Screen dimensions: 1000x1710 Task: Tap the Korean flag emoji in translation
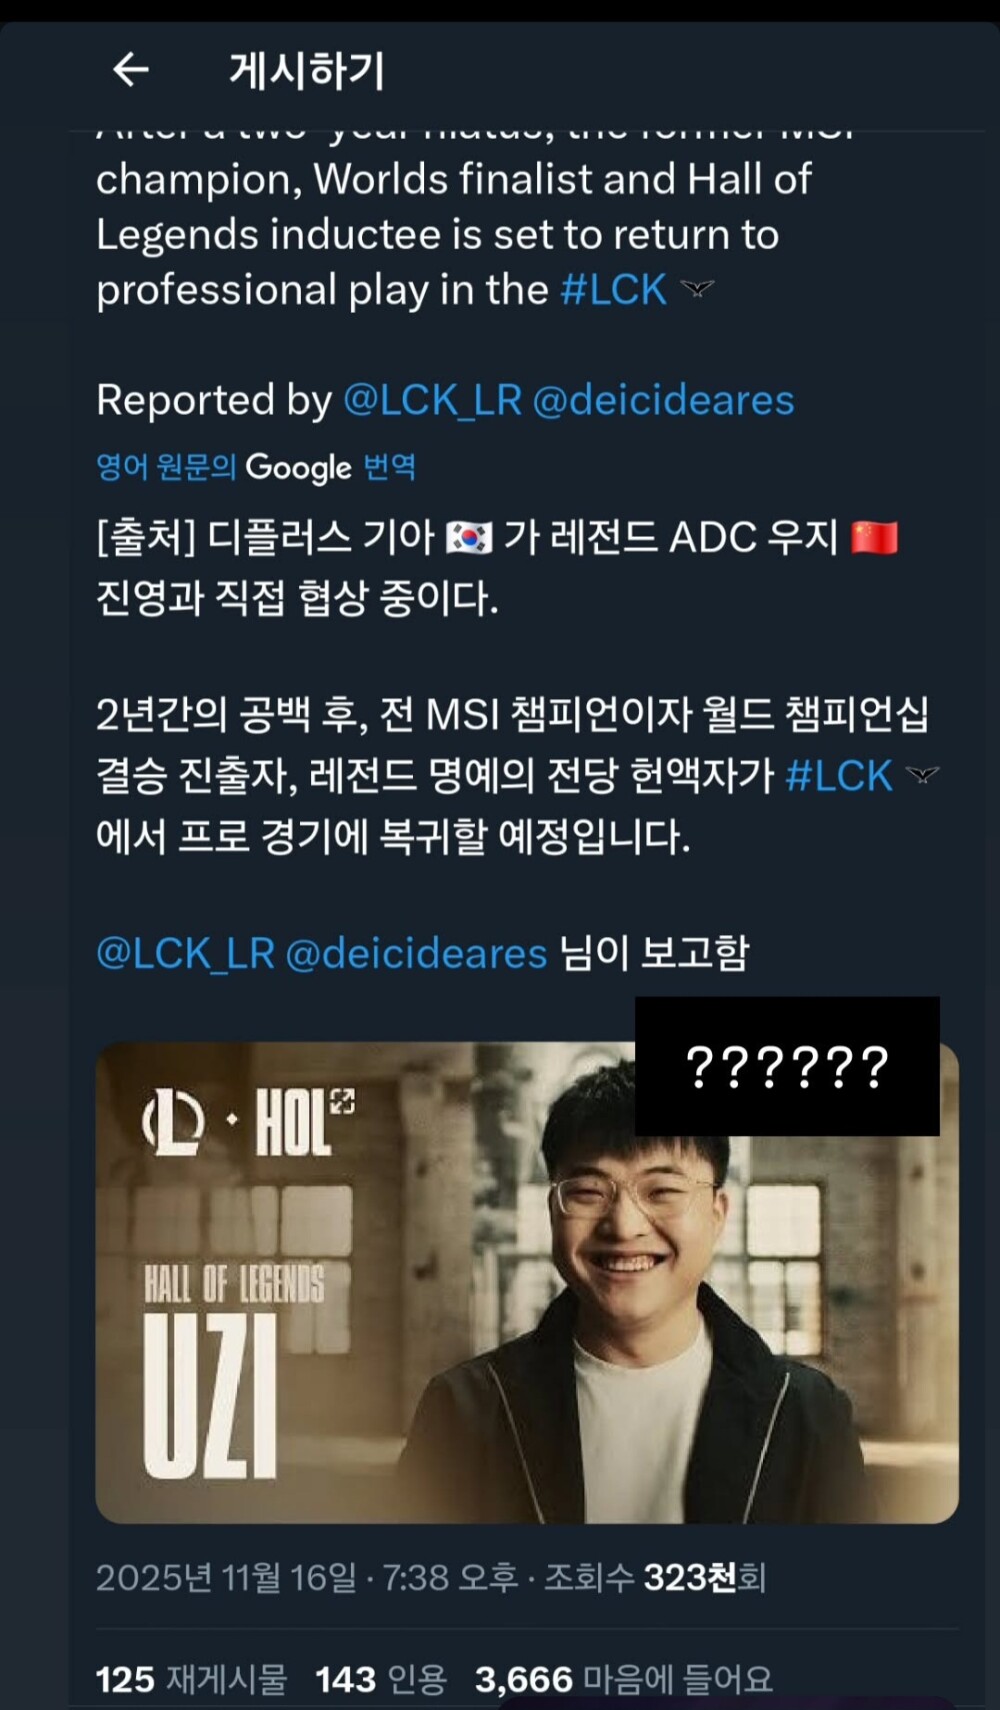469,538
